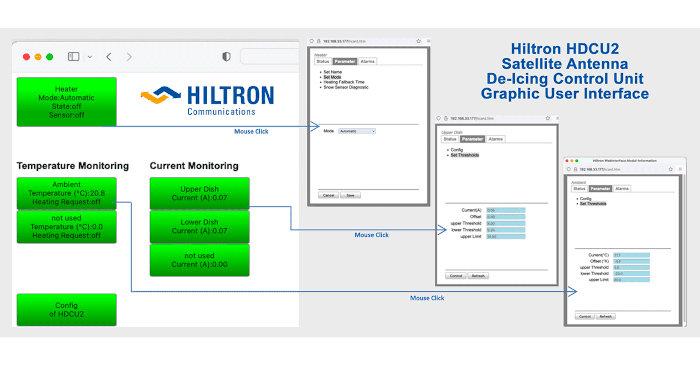This screenshot has width=700, height=365.
Task: Expand the Mode dropdown set to Automatic
Action: pyautogui.click(x=357, y=131)
